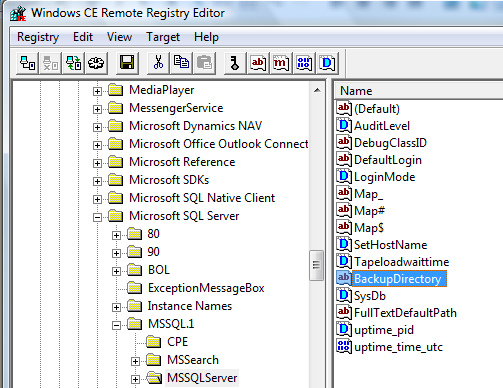Viewport: 503px width, 388px height.
Task: Expand the MediaPlayer tree node
Action: pyautogui.click(x=97, y=91)
